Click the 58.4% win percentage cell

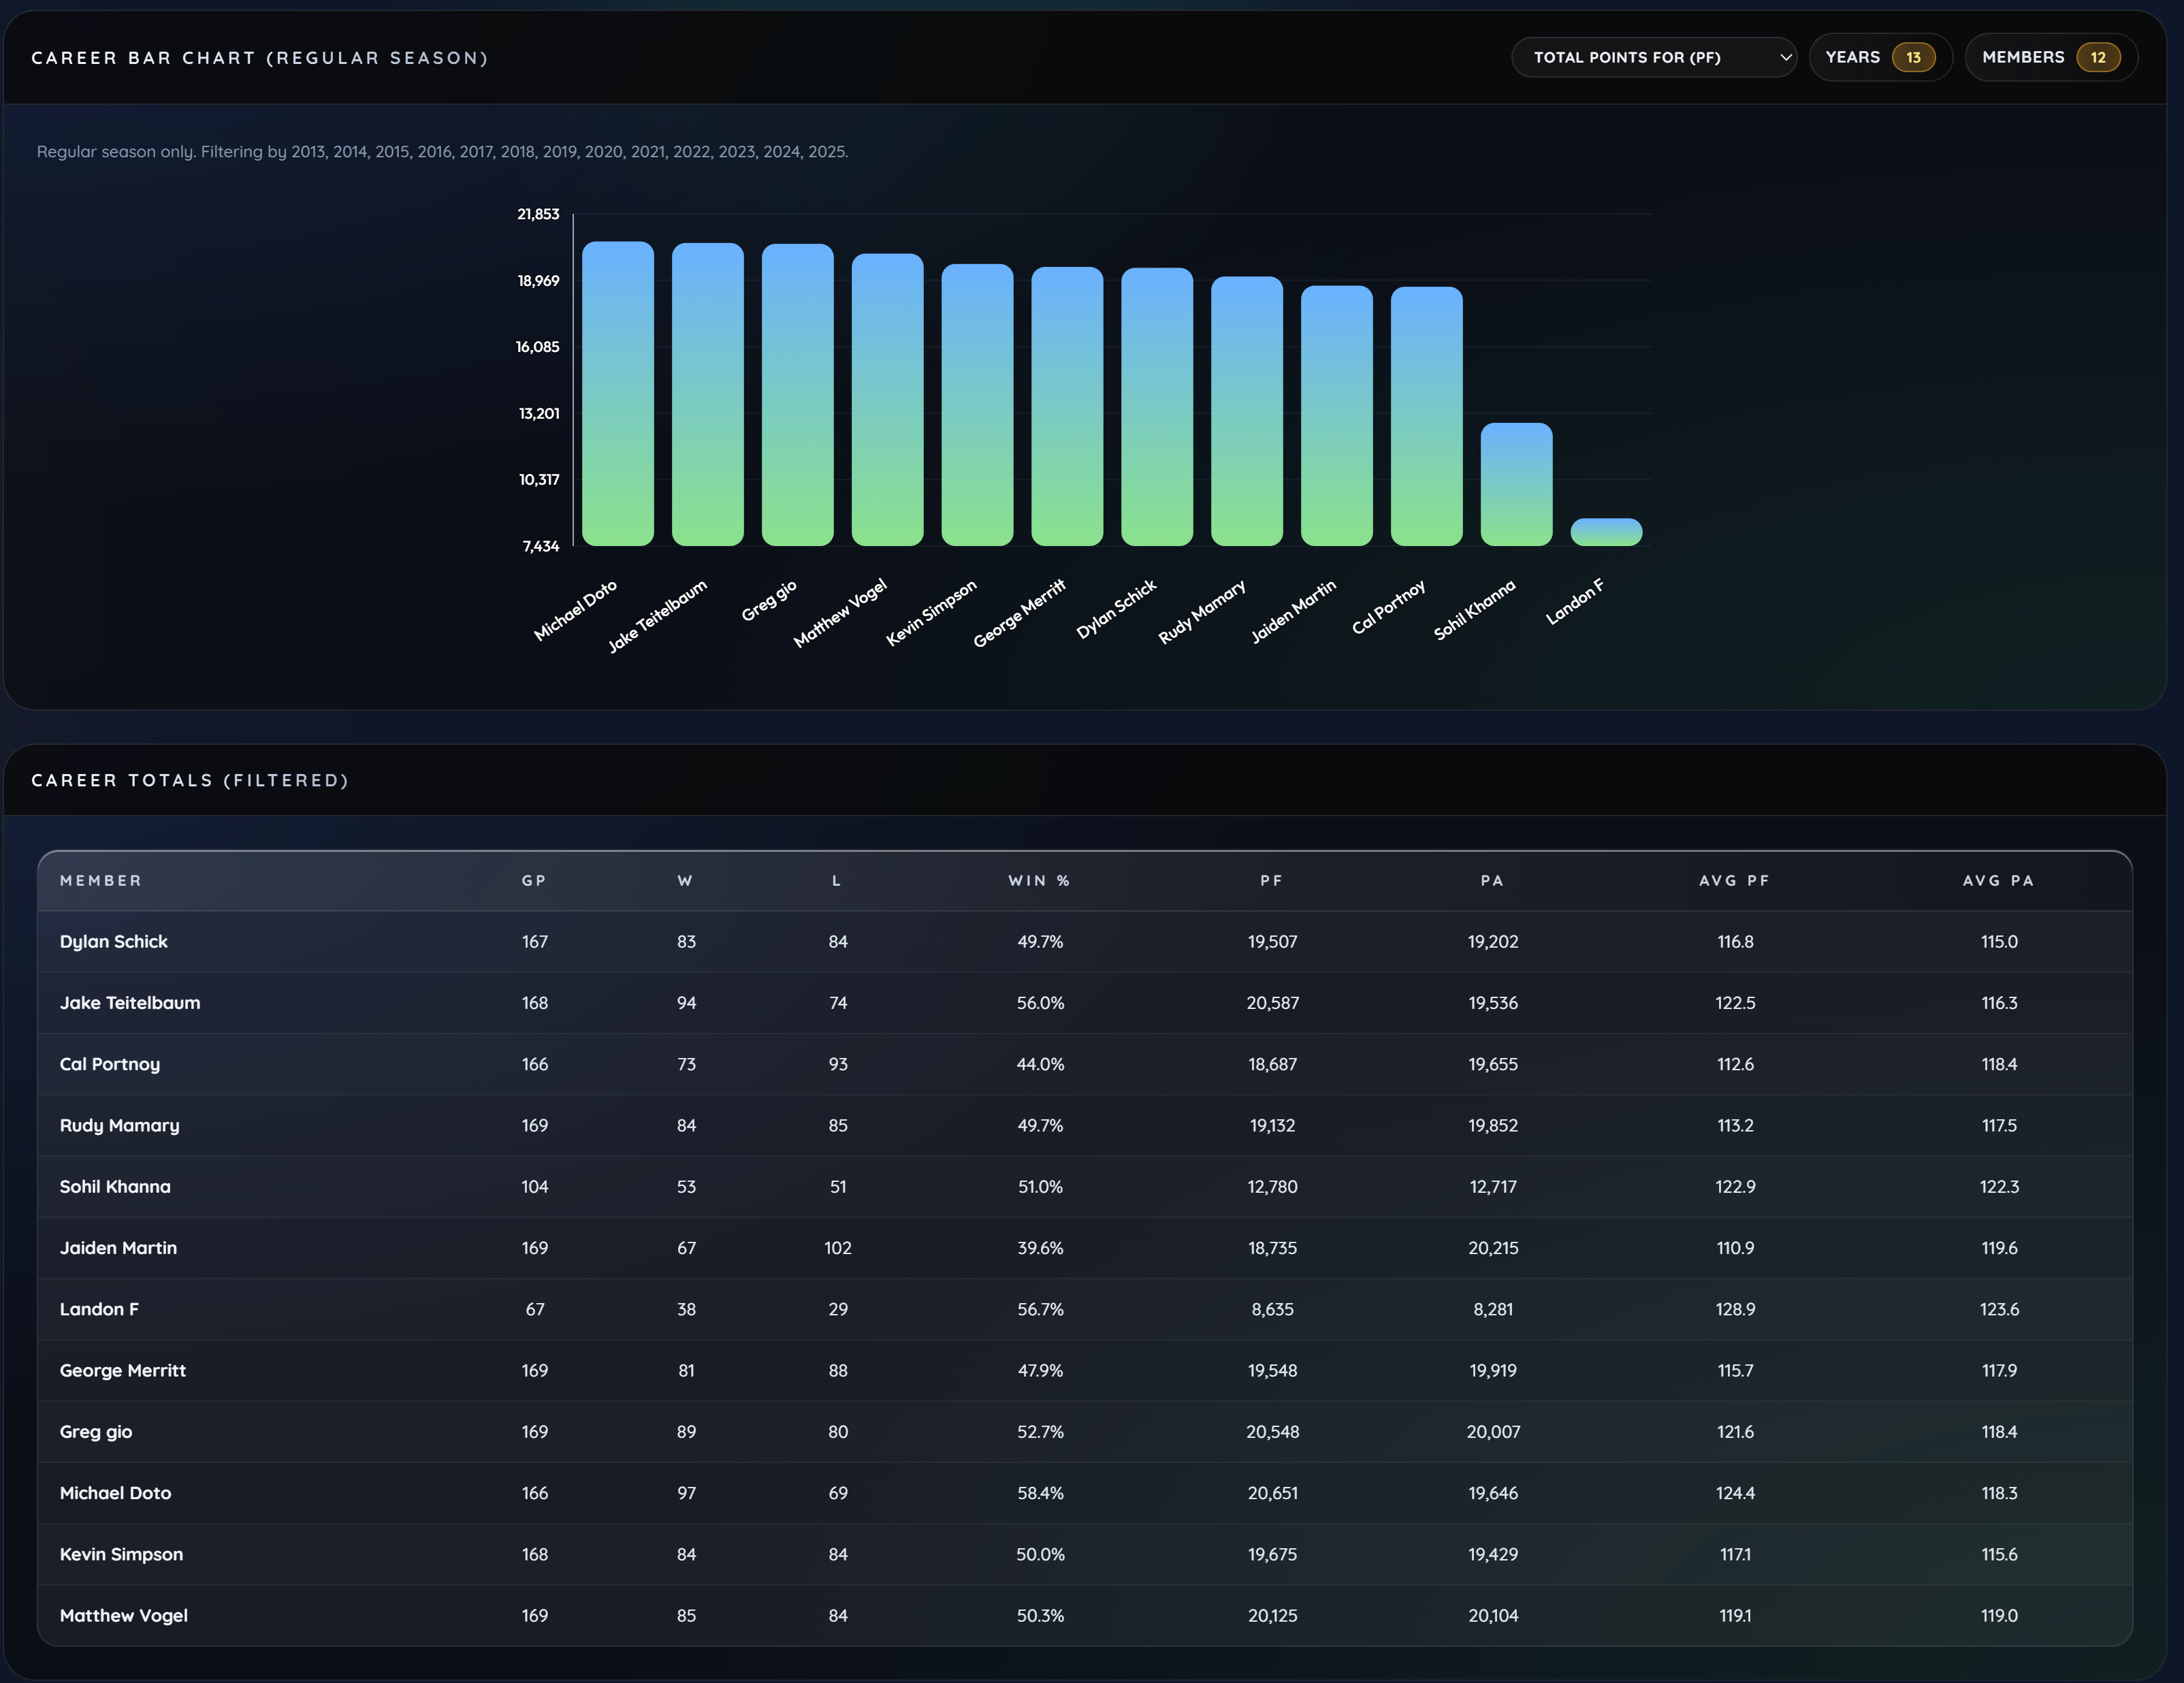(1040, 1493)
